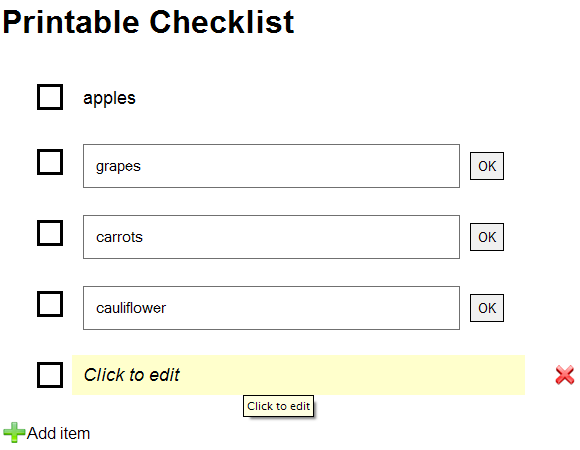Check the box beside Click to edit
Image resolution: width=580 pixels, height=450 pixels.
point(50,375)
